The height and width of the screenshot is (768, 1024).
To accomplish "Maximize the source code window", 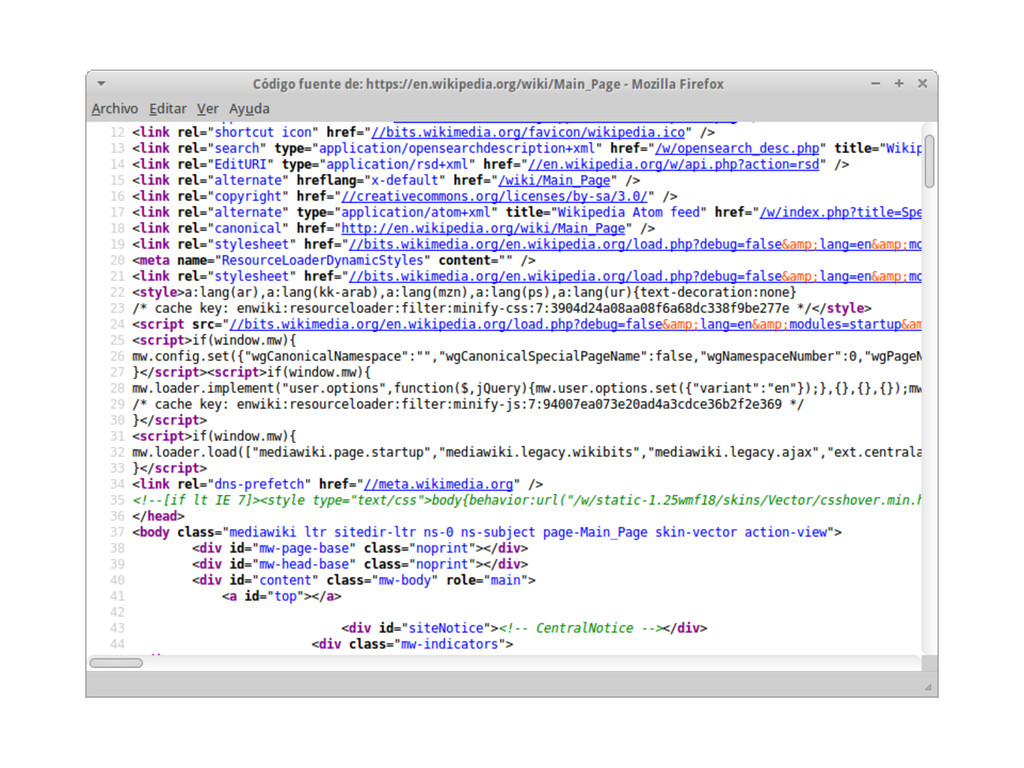I will coord(899,84).
